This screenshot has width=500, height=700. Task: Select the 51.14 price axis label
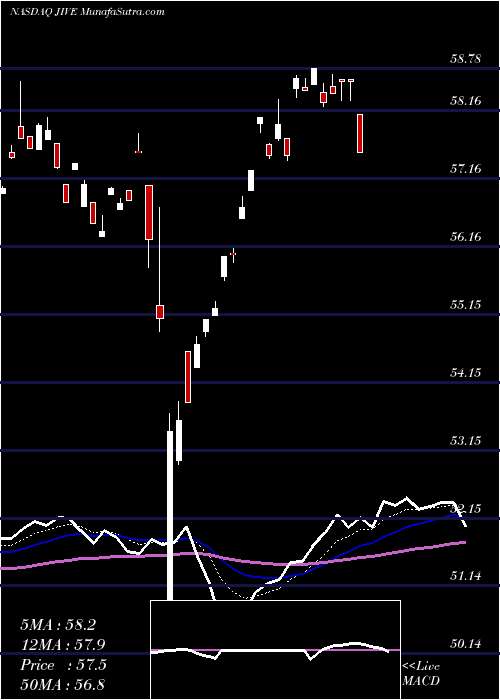466,576
